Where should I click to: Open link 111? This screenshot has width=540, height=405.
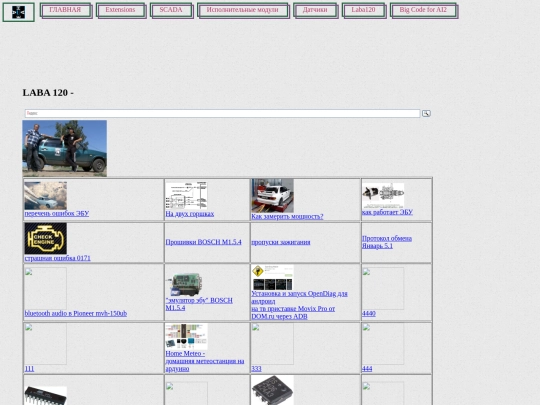point(29,368)
